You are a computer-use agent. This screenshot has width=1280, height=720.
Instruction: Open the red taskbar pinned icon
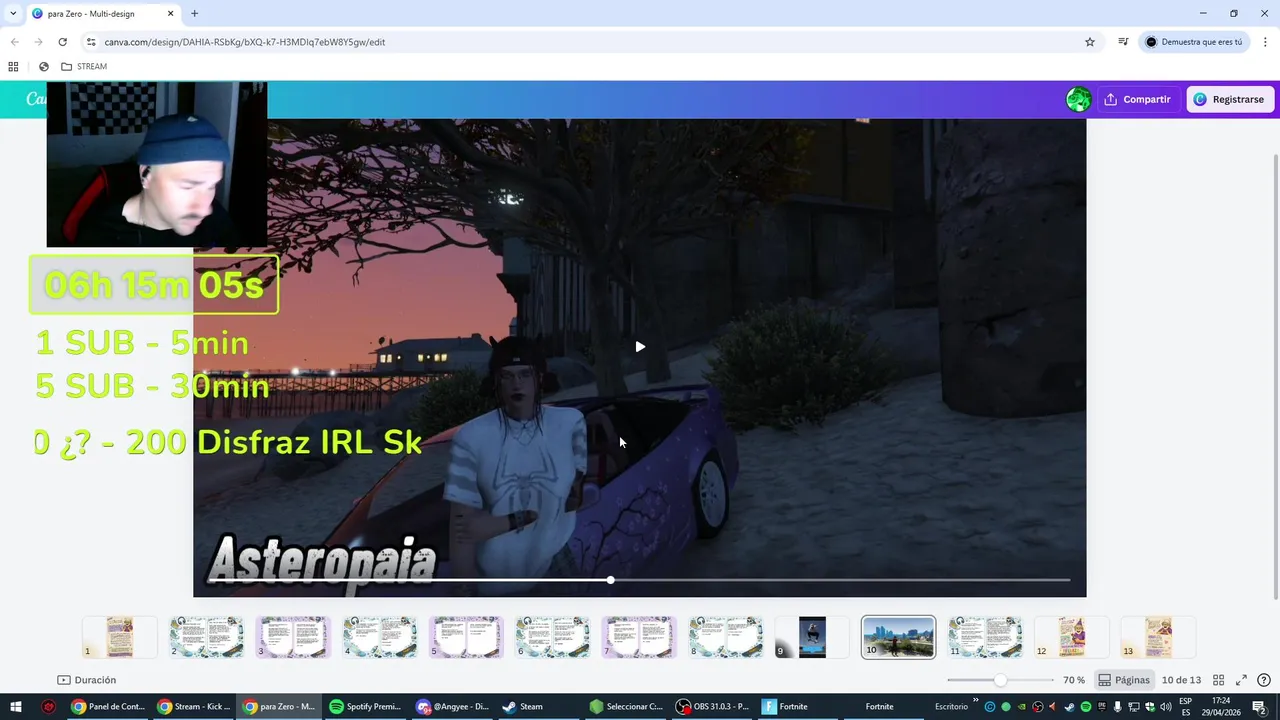[48, 706]
